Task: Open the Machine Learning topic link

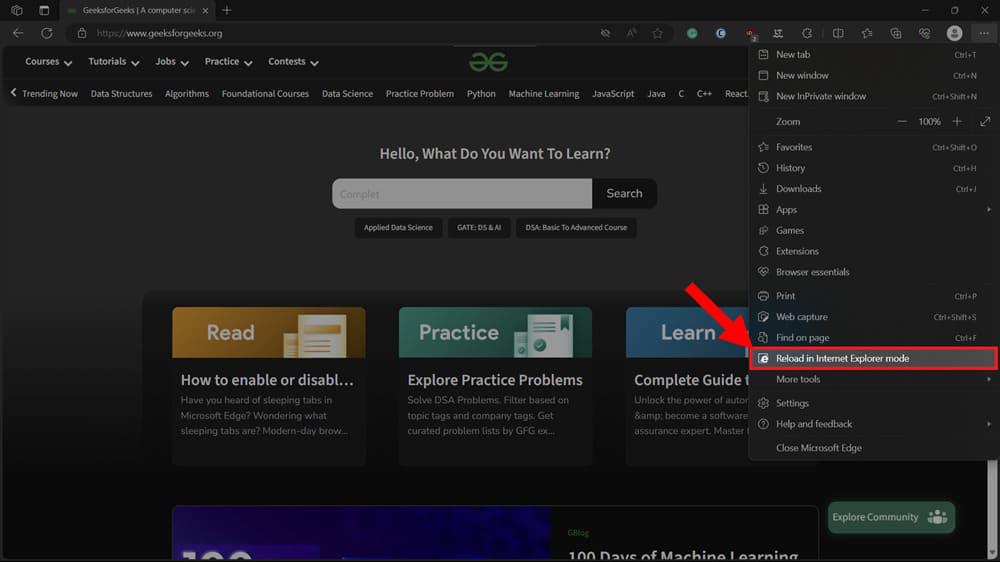Action: [x=544, y=94]
